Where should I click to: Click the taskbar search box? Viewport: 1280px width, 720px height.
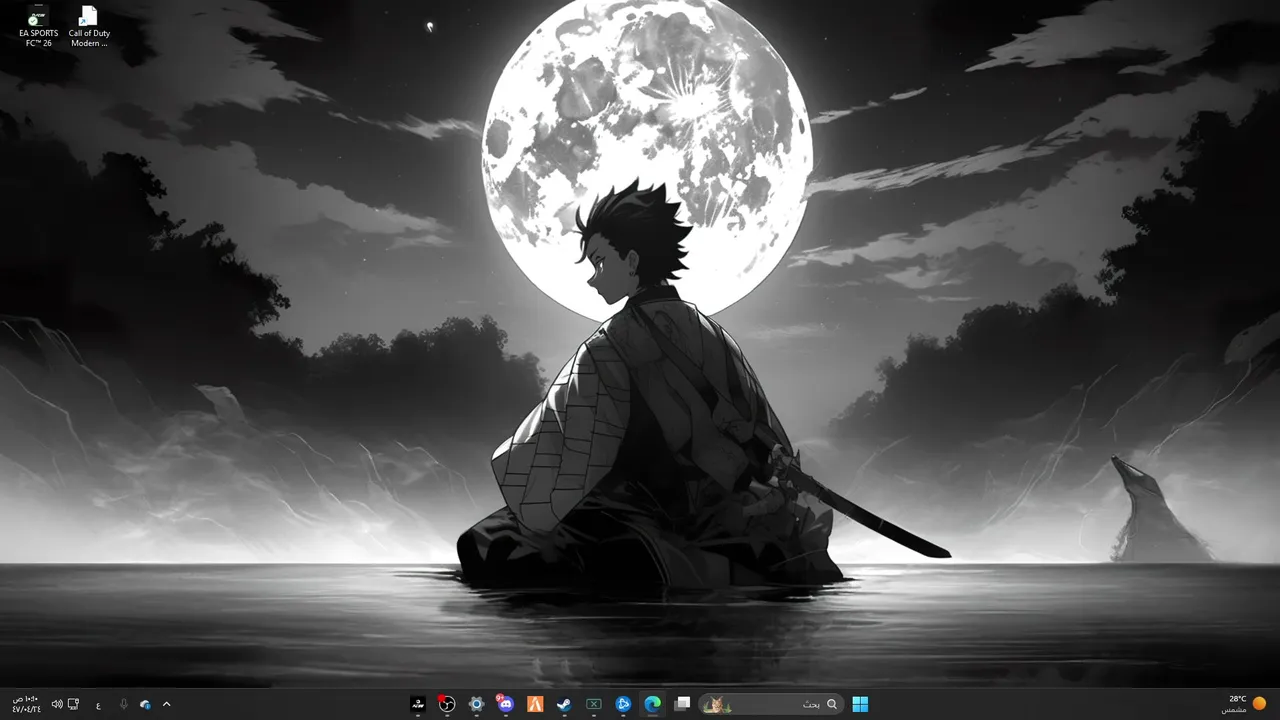(771, 704)
